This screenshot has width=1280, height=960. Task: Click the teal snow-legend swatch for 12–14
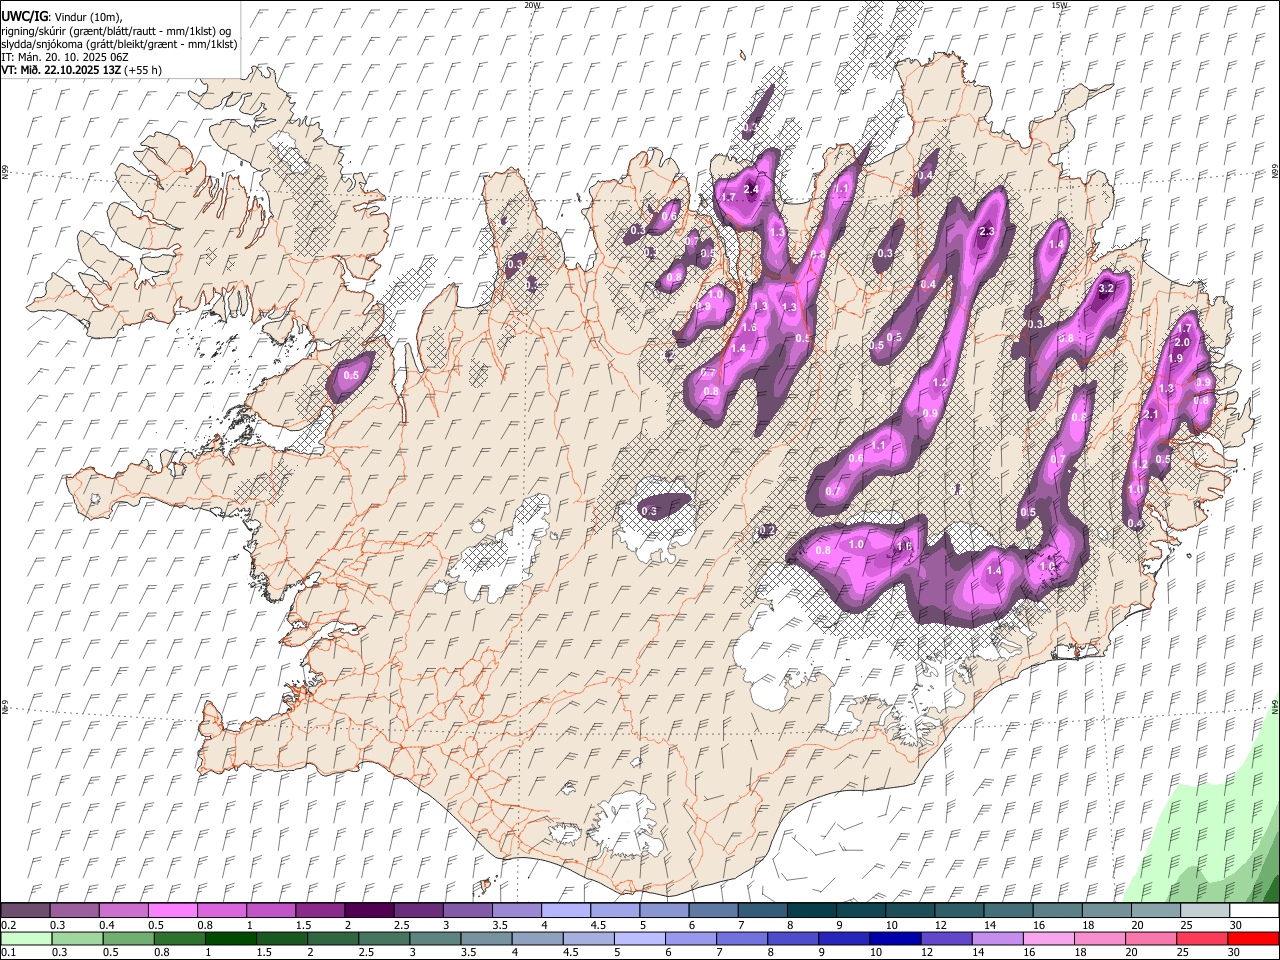pyautogui.click(x=960, y=911)
